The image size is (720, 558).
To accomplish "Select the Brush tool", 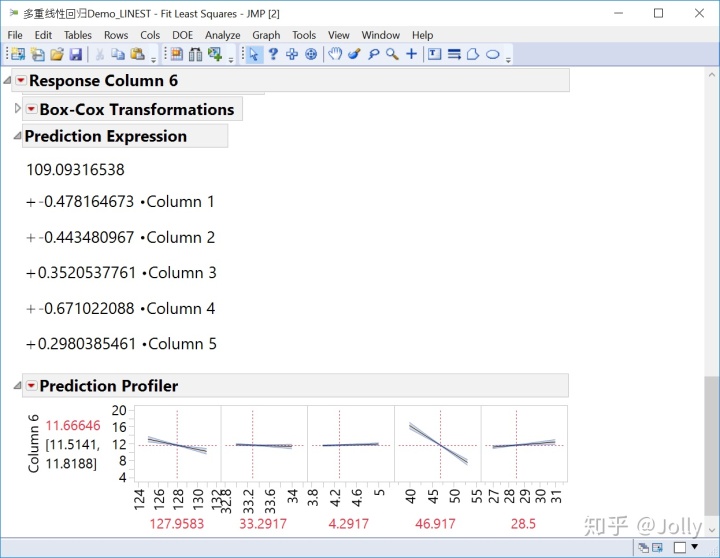I will tap(354, 54).
